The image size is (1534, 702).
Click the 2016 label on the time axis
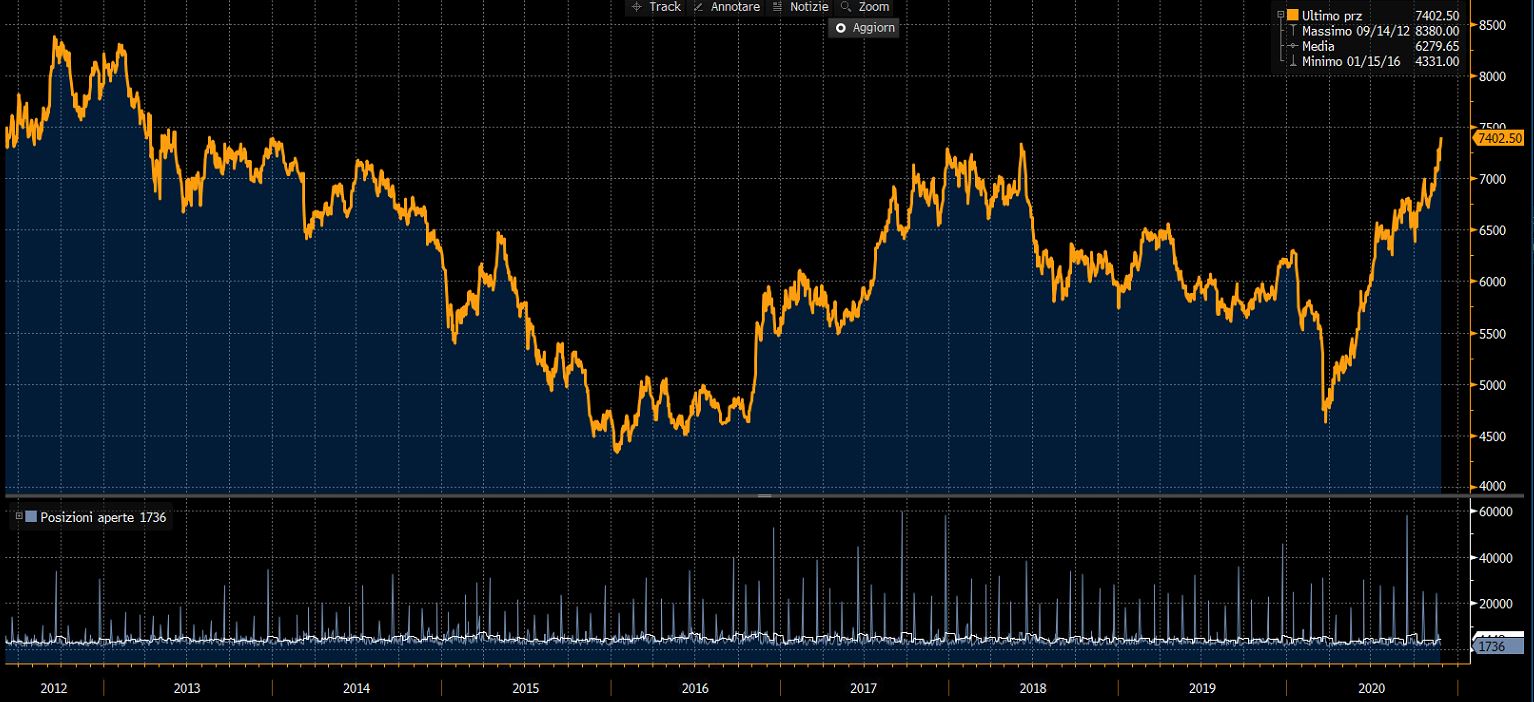coord(695,689)
